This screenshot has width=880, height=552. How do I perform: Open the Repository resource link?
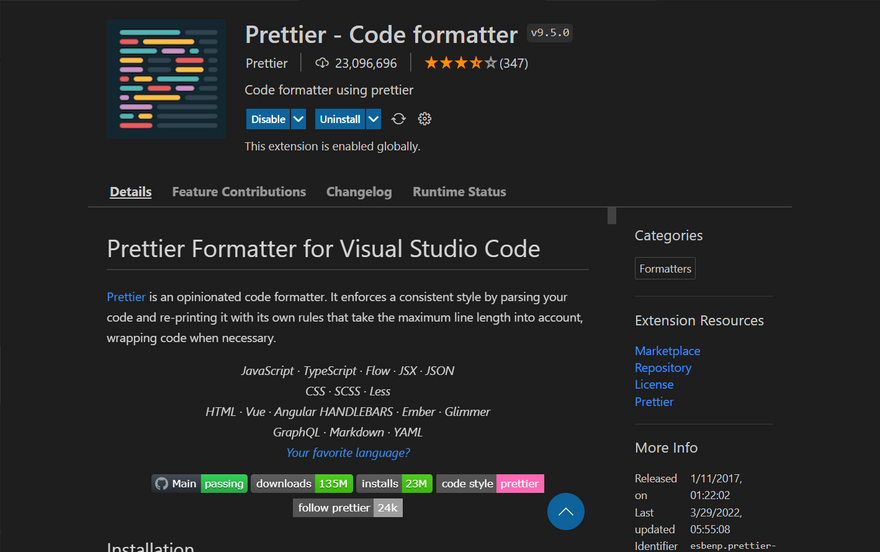tap(663, 368)
